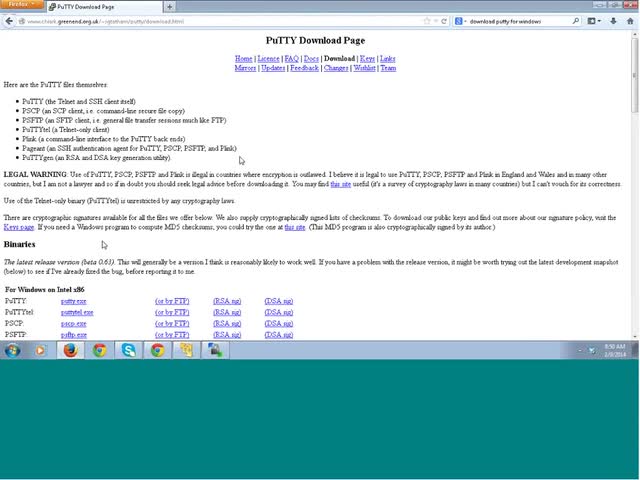
Task: Open the Firefox downloads arrow icon
Action: click(x=613, y=21)
